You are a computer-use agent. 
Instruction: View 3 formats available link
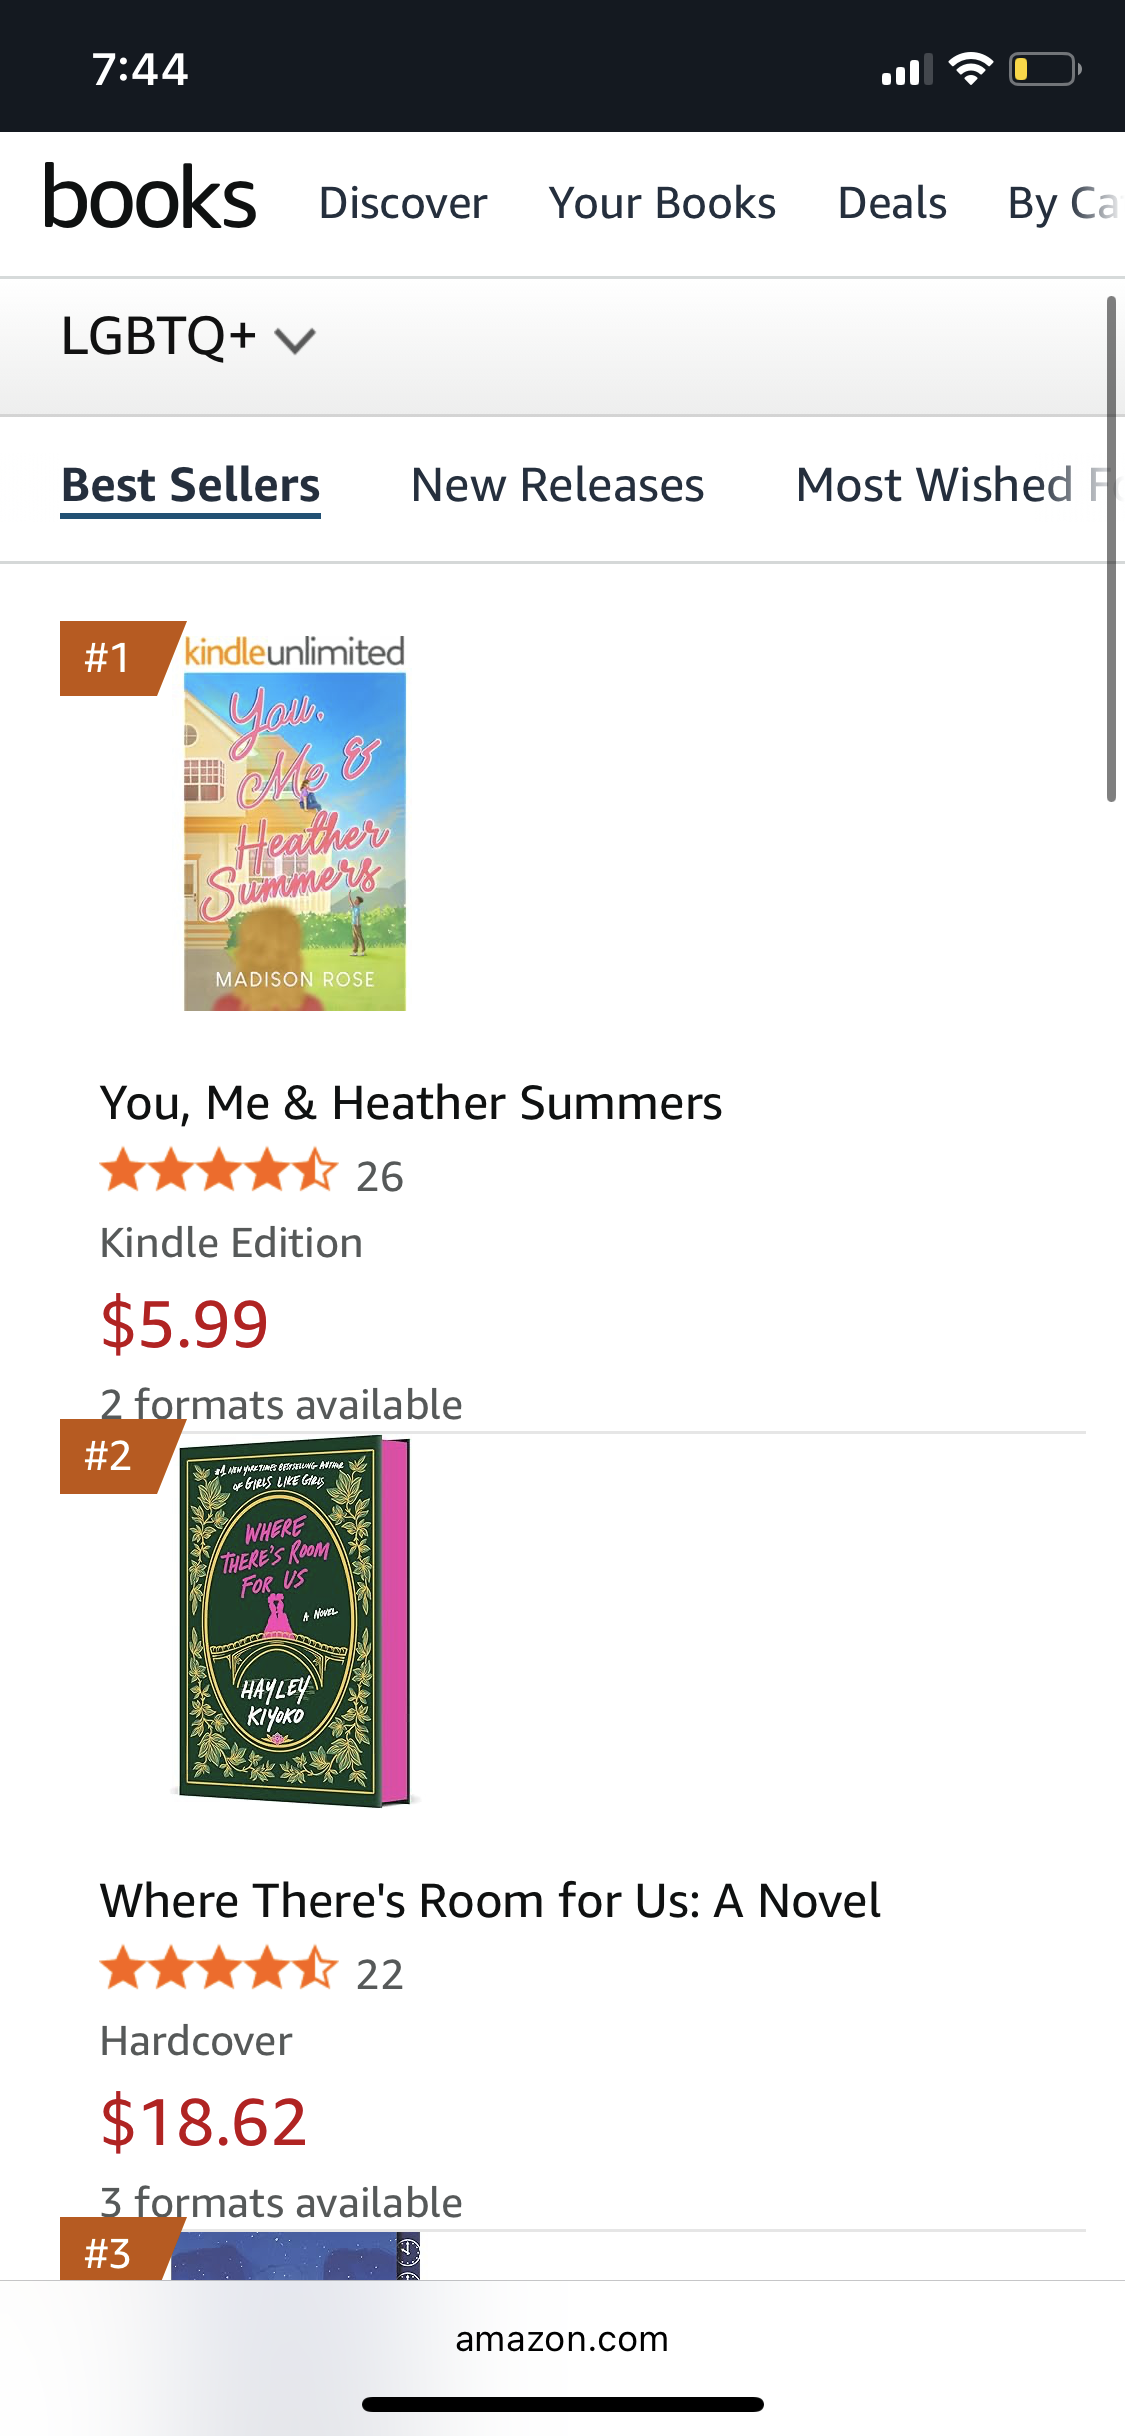click(281, 2202)
